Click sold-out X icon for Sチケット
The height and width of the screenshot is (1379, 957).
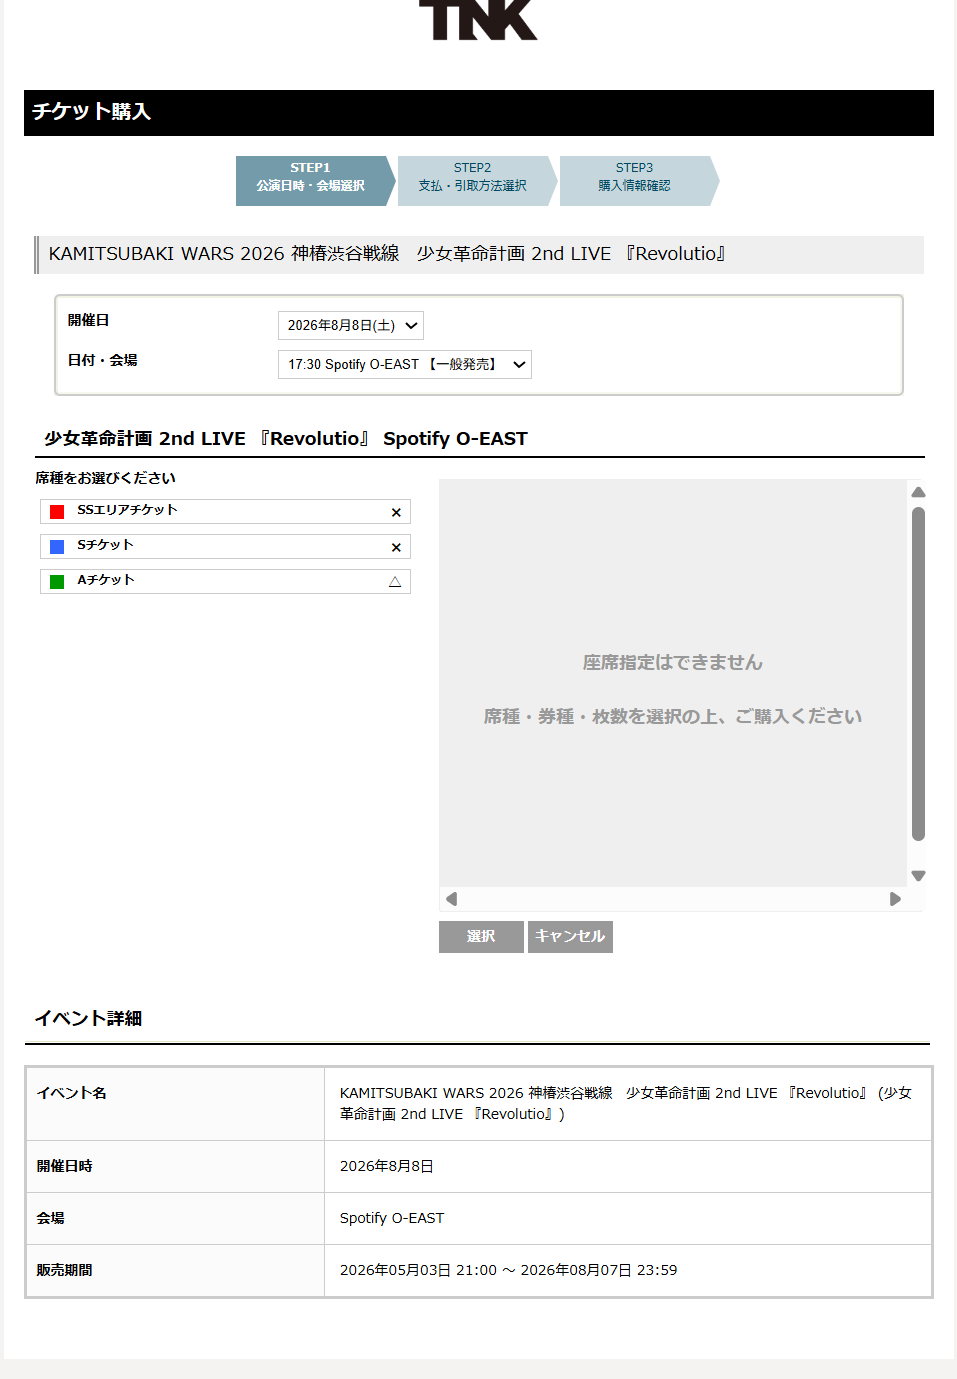[396, 547]
